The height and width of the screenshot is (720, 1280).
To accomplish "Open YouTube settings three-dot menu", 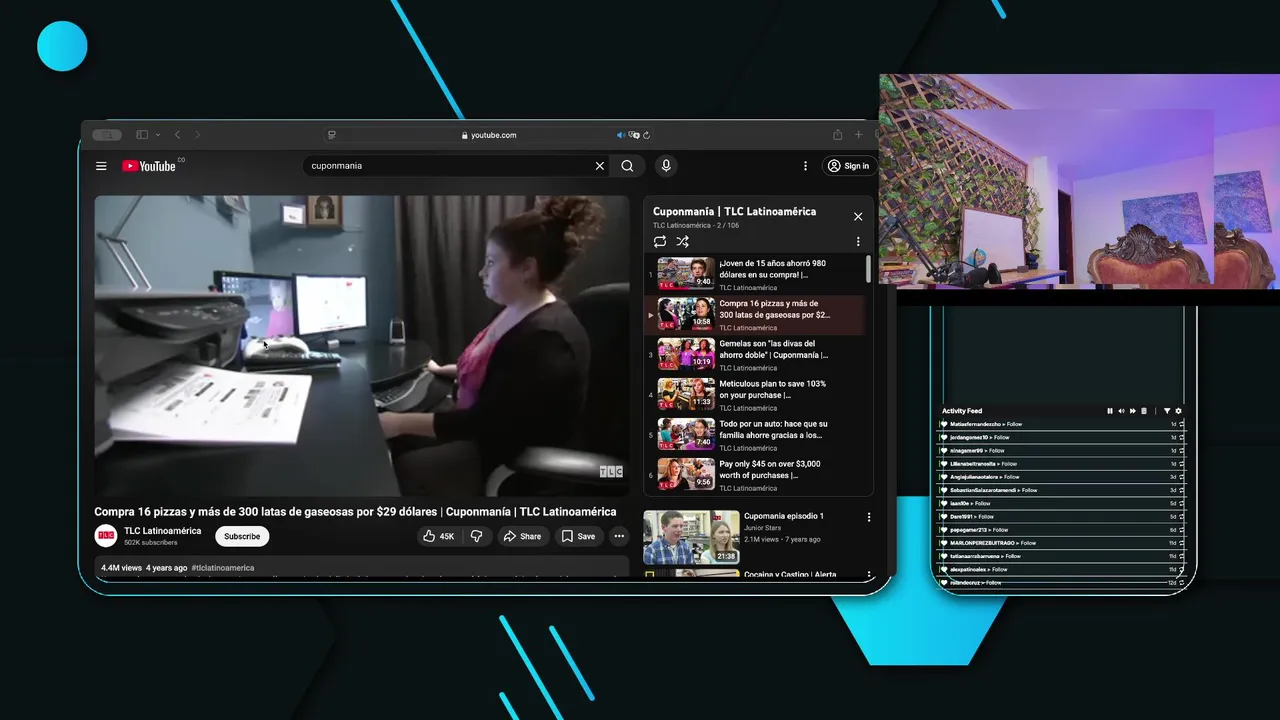I will [x=805, y=166].
